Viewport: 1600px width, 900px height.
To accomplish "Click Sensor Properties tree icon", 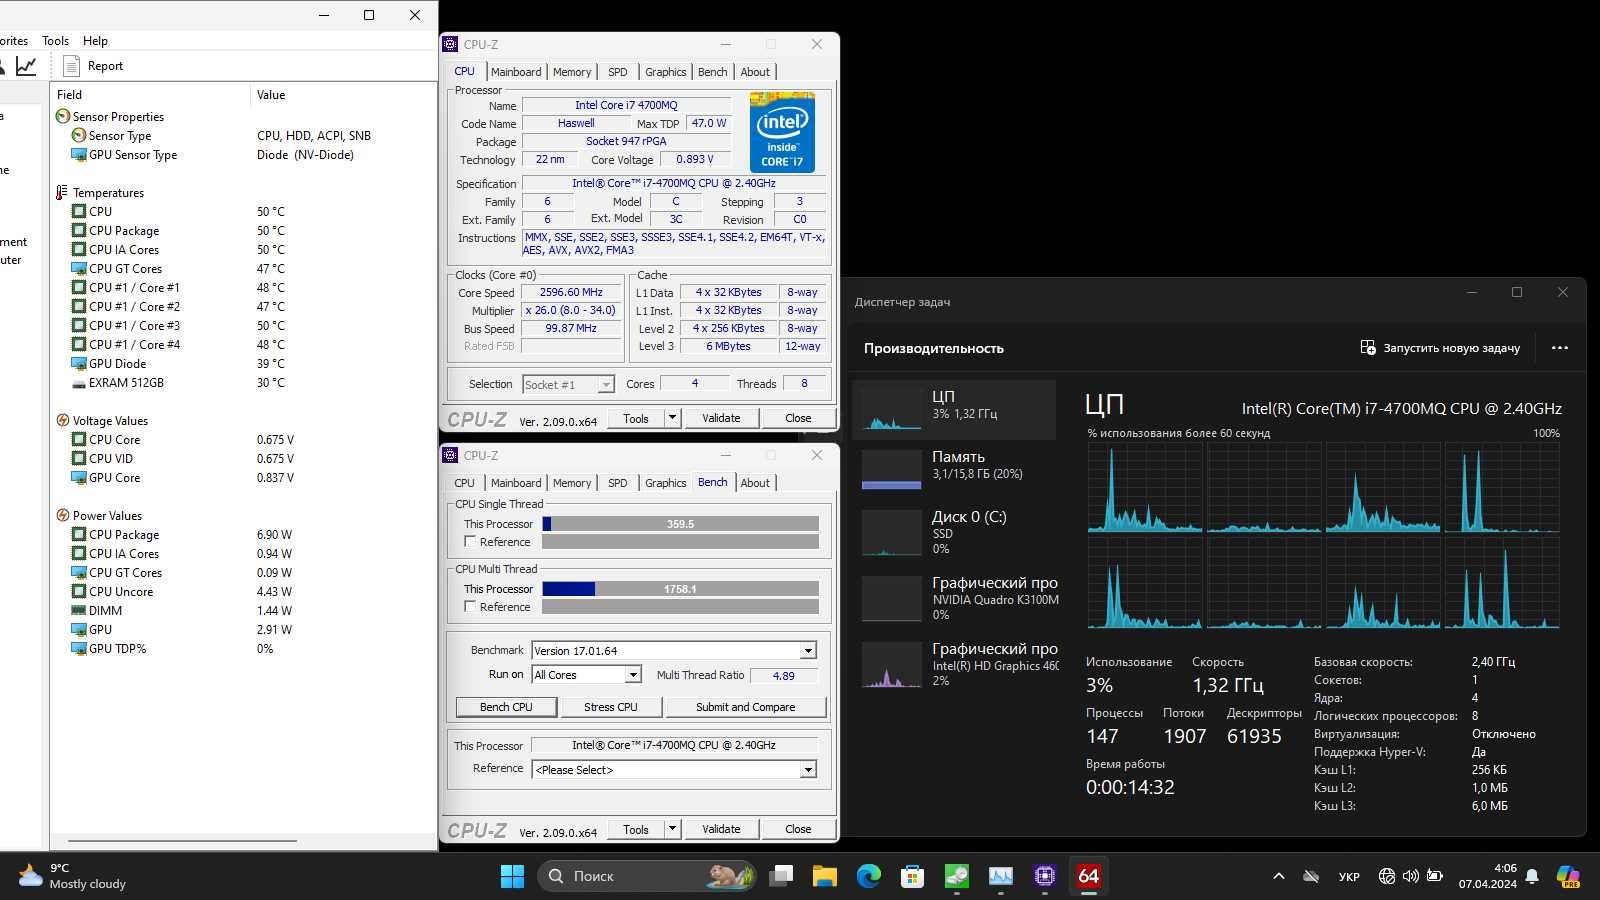I will tap(62, 116).
